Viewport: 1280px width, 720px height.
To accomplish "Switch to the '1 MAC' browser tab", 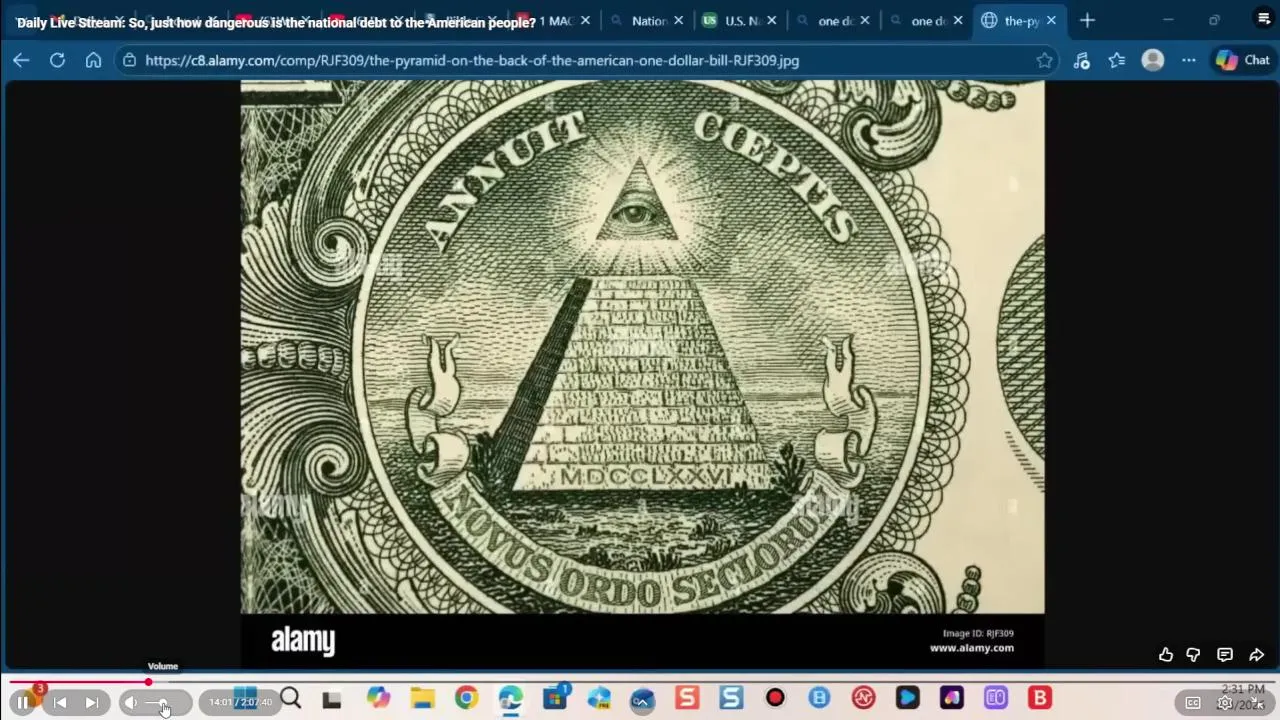I will pos(555,21).
